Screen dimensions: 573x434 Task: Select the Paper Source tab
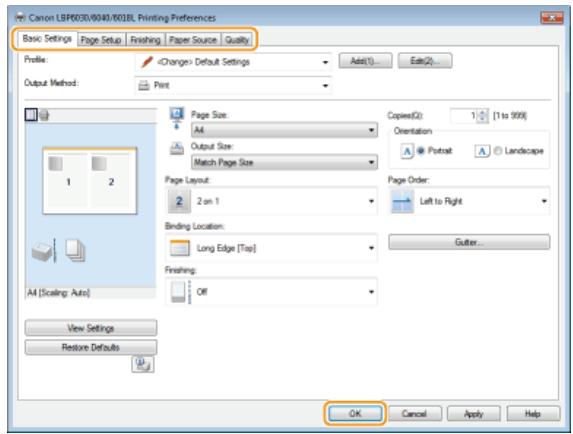click(x=193, y=39)
